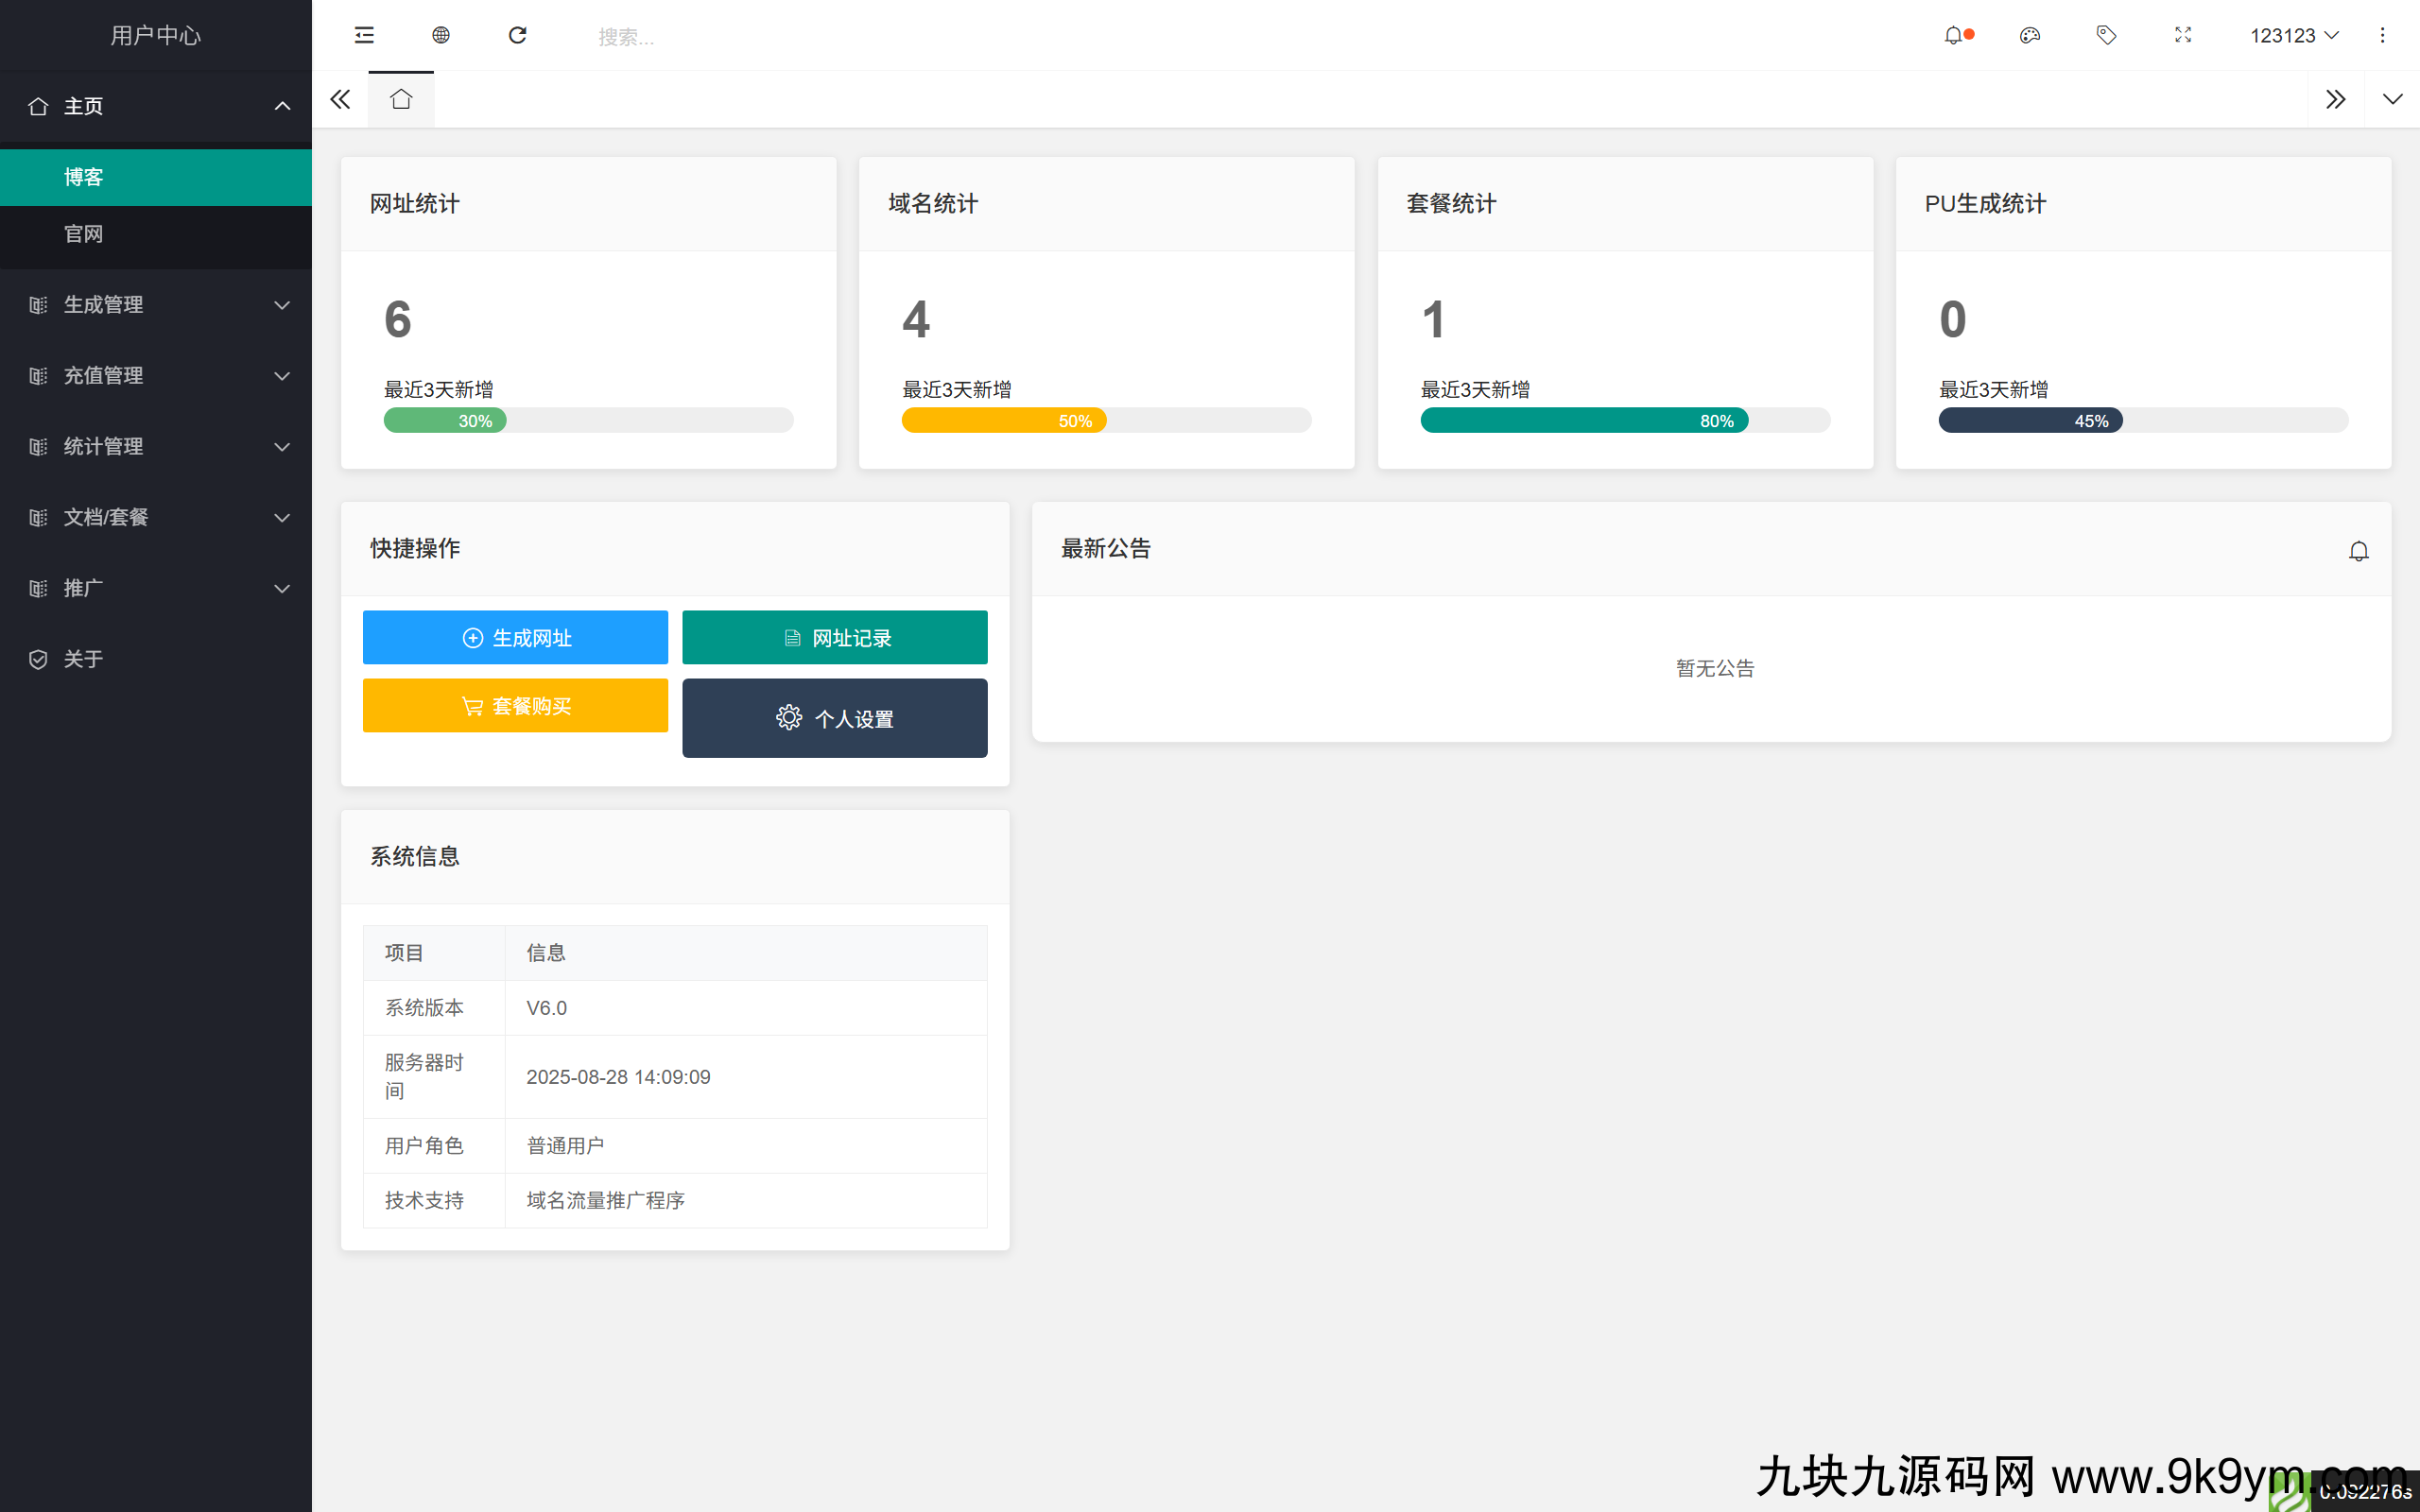Screen dimensions: 2420x1512
Task: Click the yellow 套餐购买 button
Action: pos(515,706)
